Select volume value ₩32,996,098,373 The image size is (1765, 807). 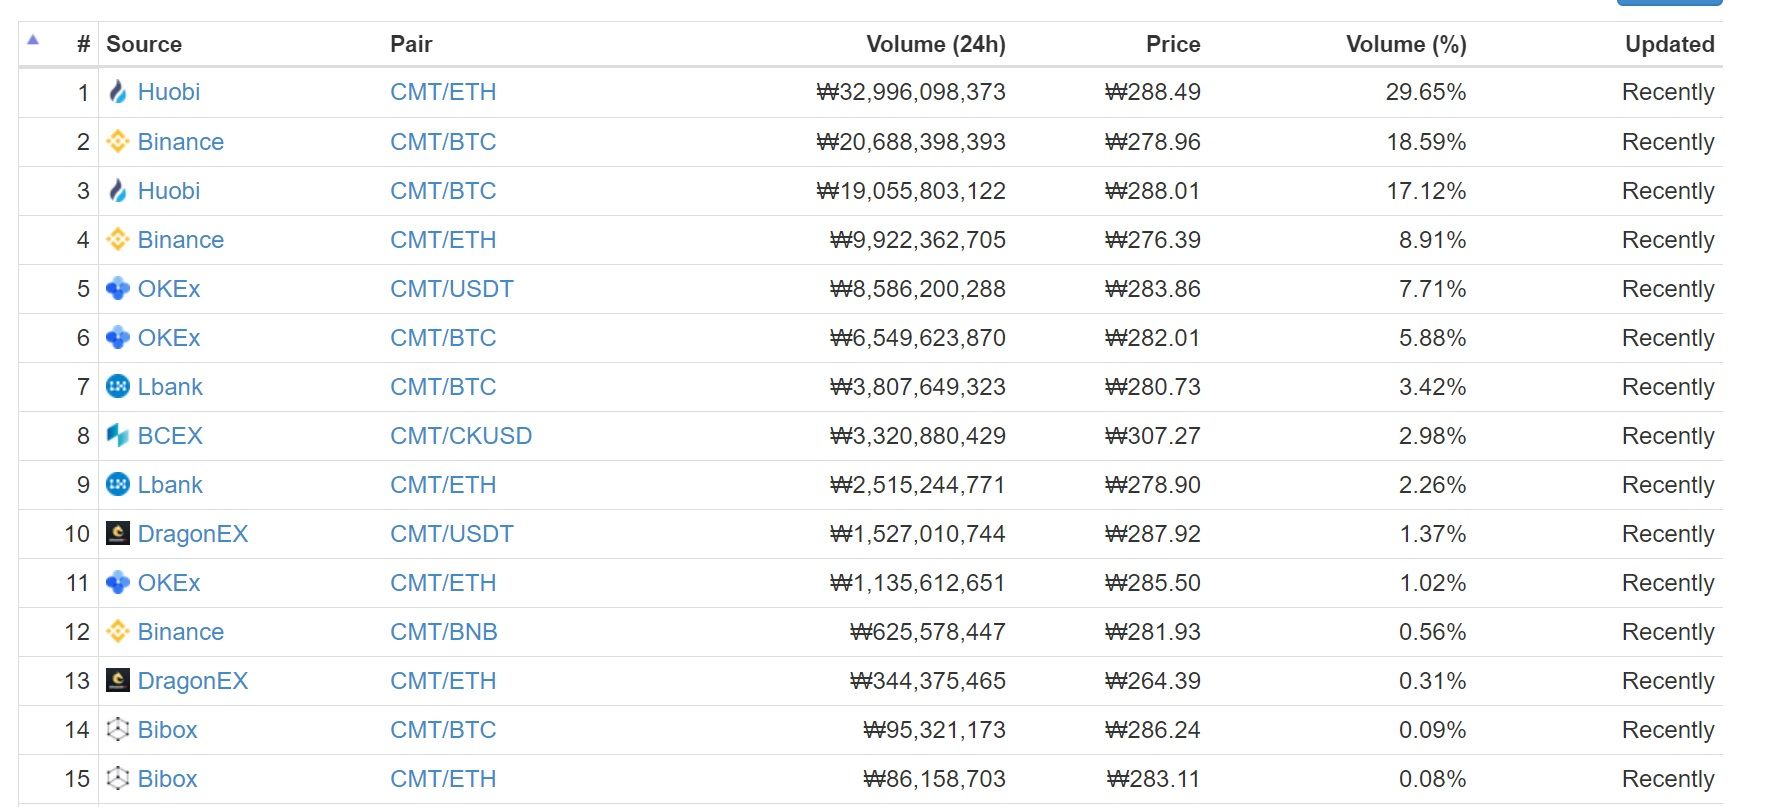(x=911, y=92)
